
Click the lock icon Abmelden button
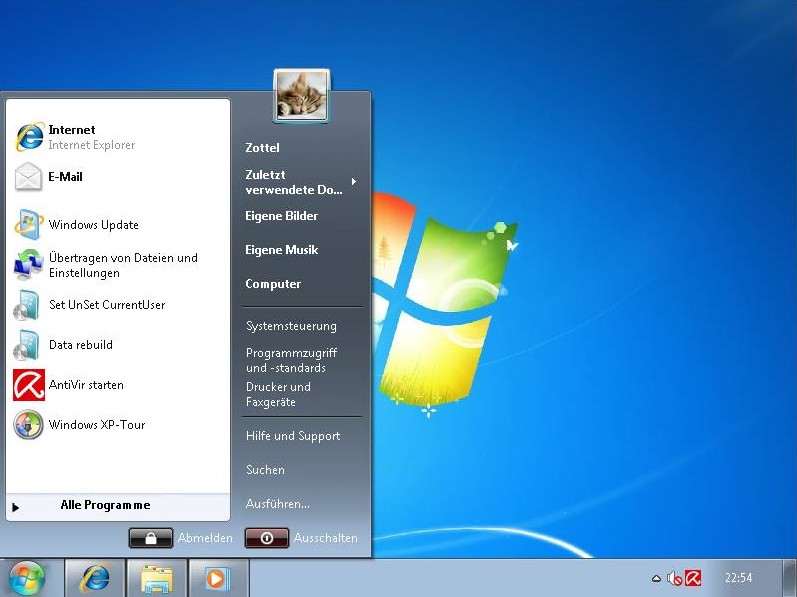(x=150, y=538)
